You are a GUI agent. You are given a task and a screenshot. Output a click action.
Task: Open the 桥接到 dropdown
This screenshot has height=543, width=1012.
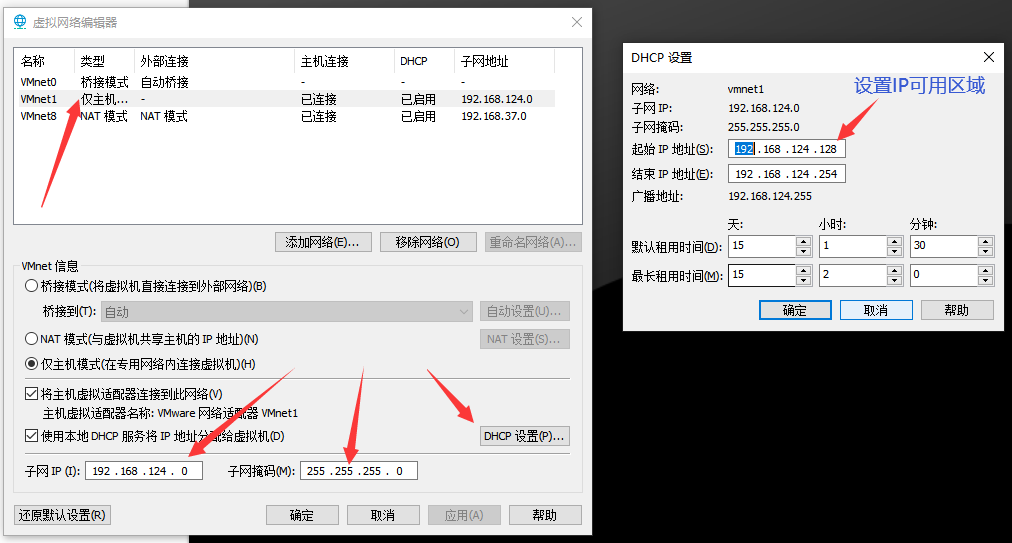coord(287,311)
